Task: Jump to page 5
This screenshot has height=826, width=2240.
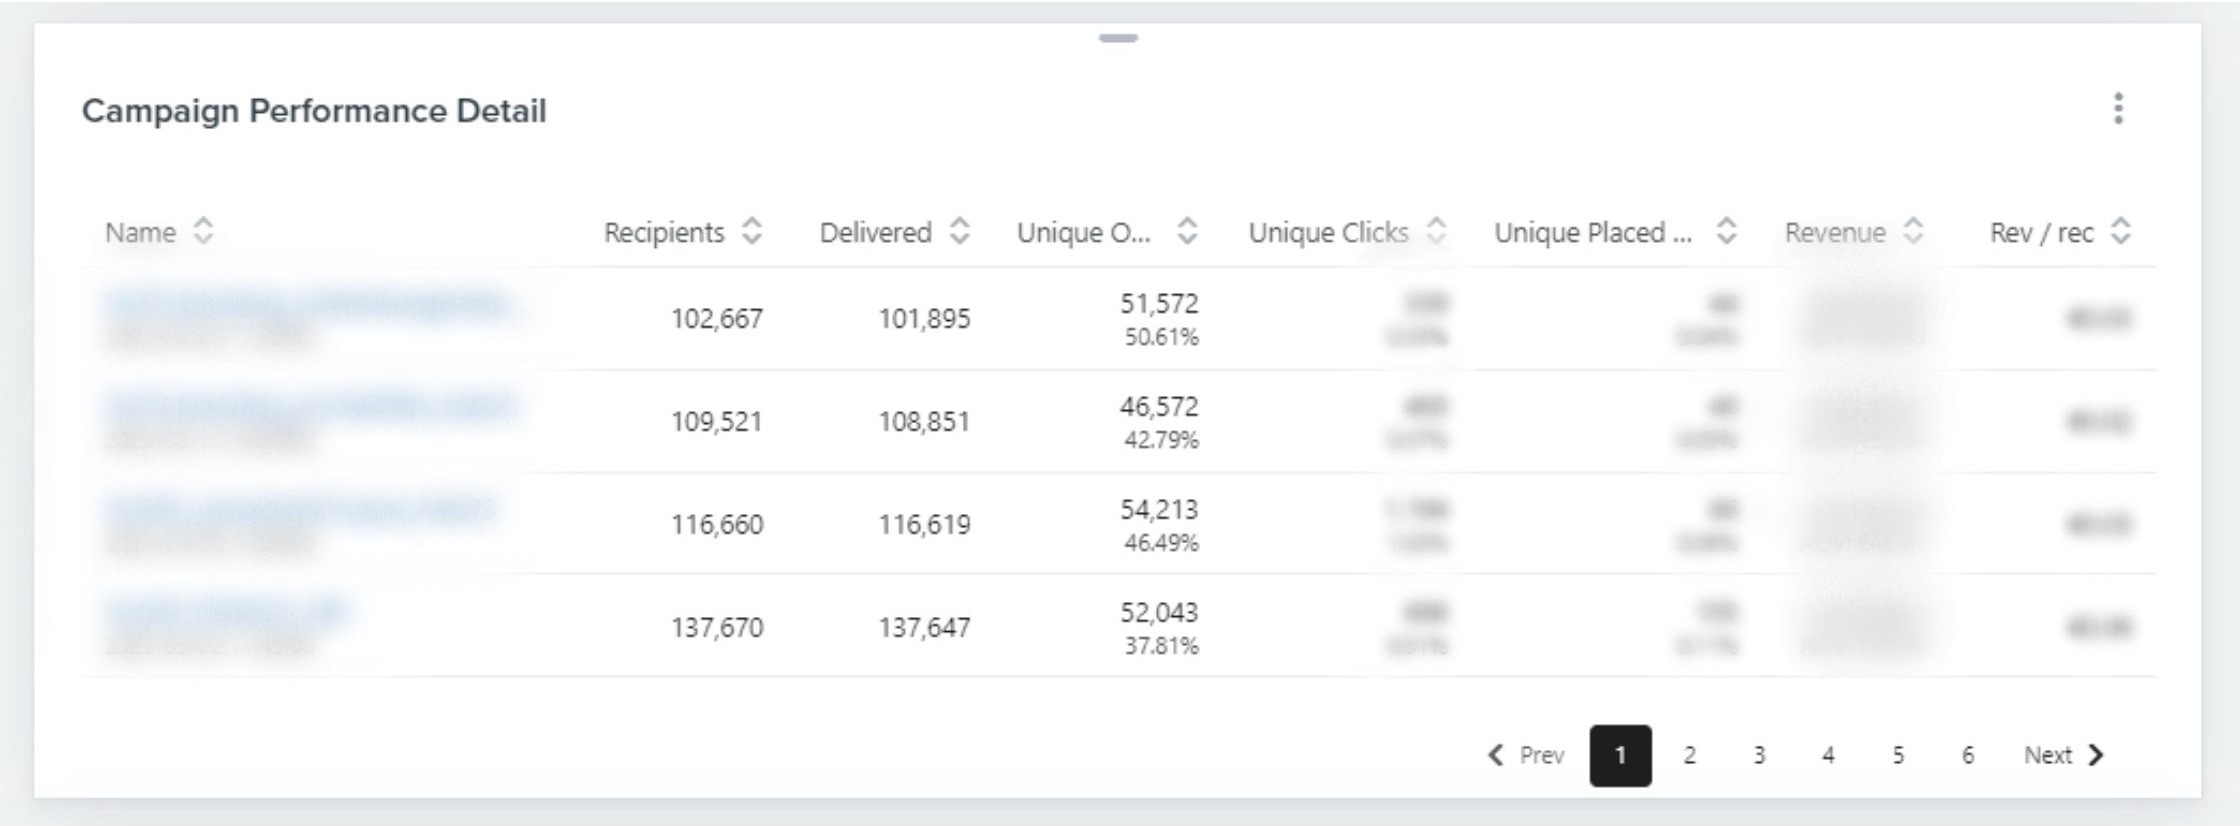Action: click(x=1898, y=755)
